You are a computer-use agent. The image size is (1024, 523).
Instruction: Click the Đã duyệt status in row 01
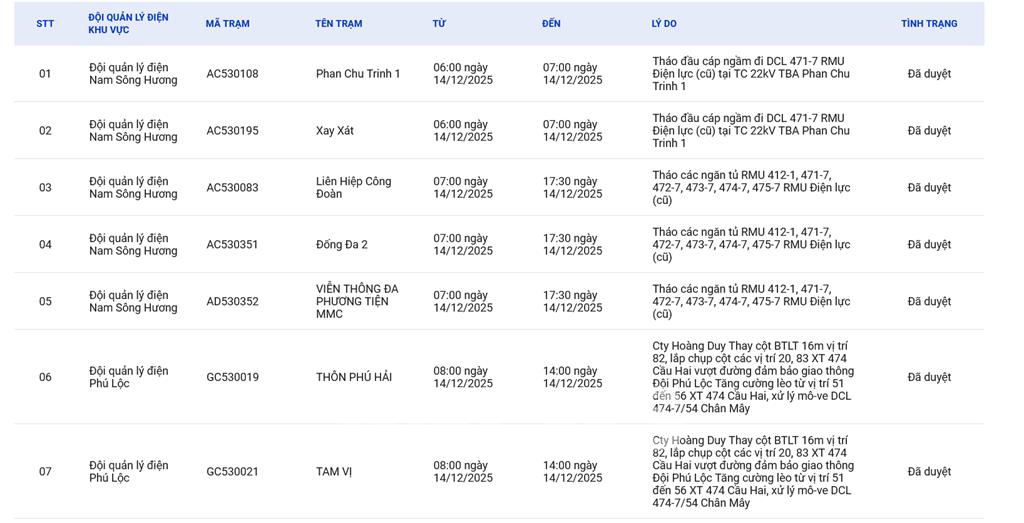(x=929, y=74)
